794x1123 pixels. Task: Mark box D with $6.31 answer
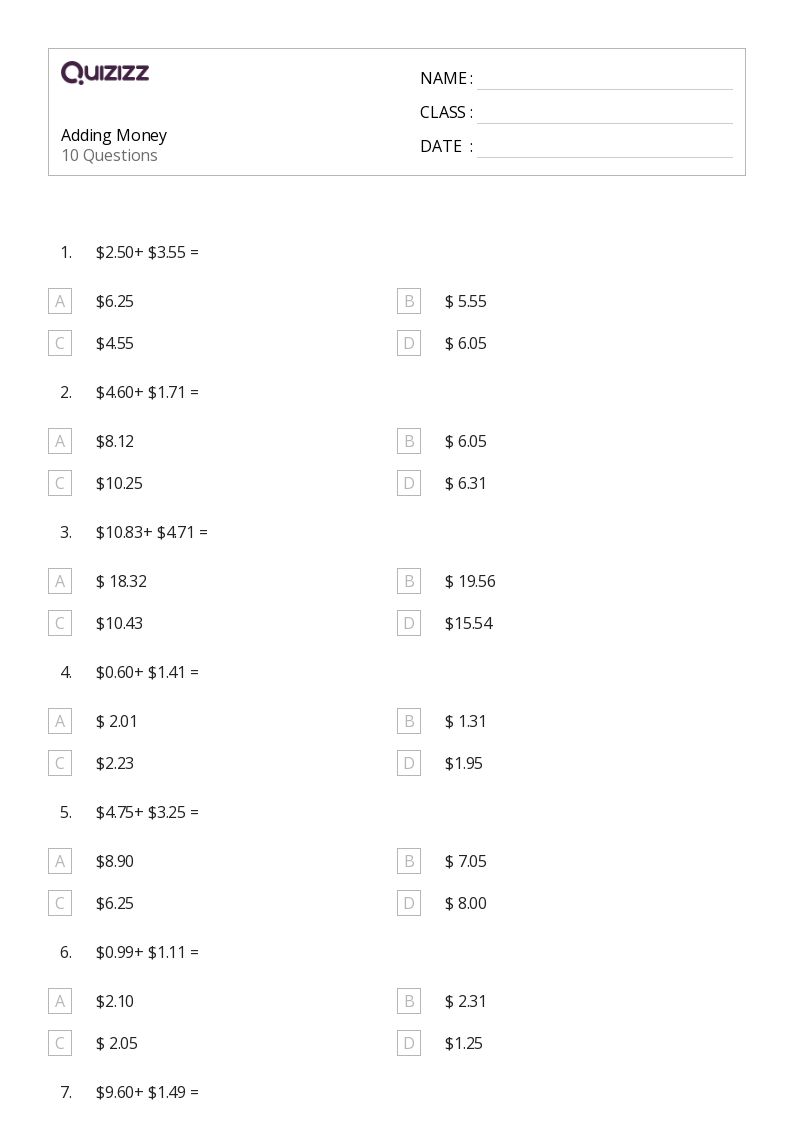click(409, 483)
